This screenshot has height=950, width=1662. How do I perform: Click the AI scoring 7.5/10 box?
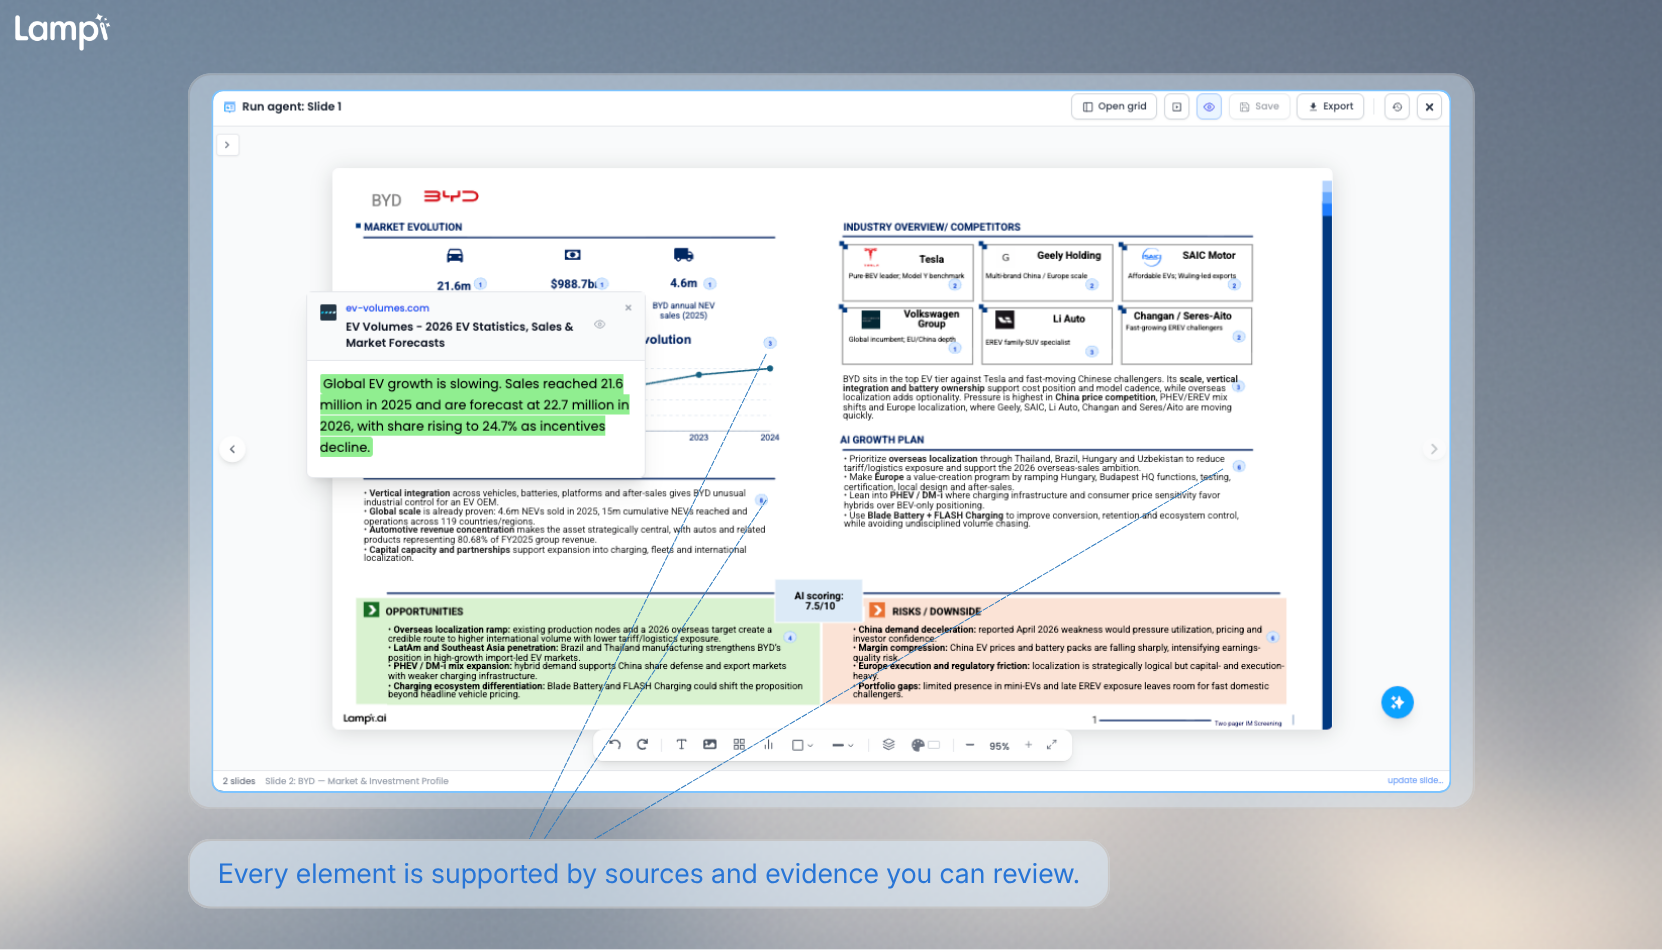coord(819,600)
